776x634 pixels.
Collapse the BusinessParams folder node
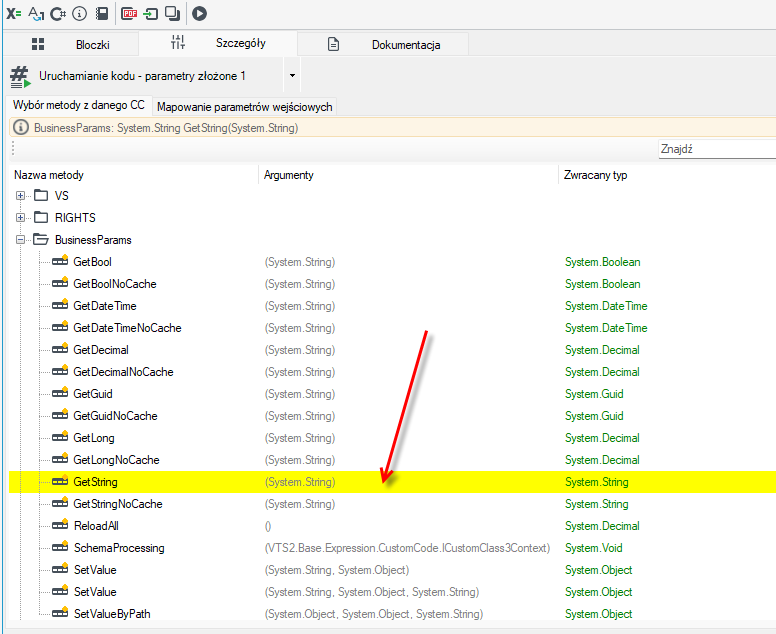(x=20, y=240)
